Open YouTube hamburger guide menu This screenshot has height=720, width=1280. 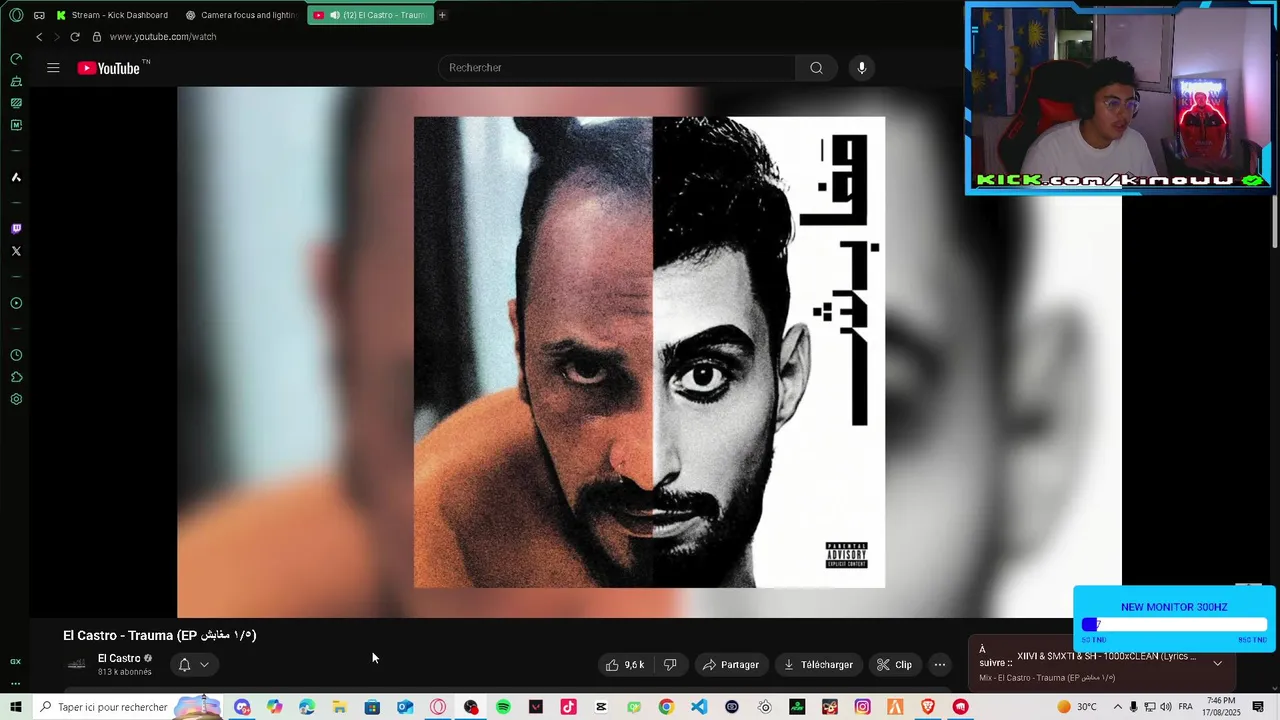click(x=53, y=68)
